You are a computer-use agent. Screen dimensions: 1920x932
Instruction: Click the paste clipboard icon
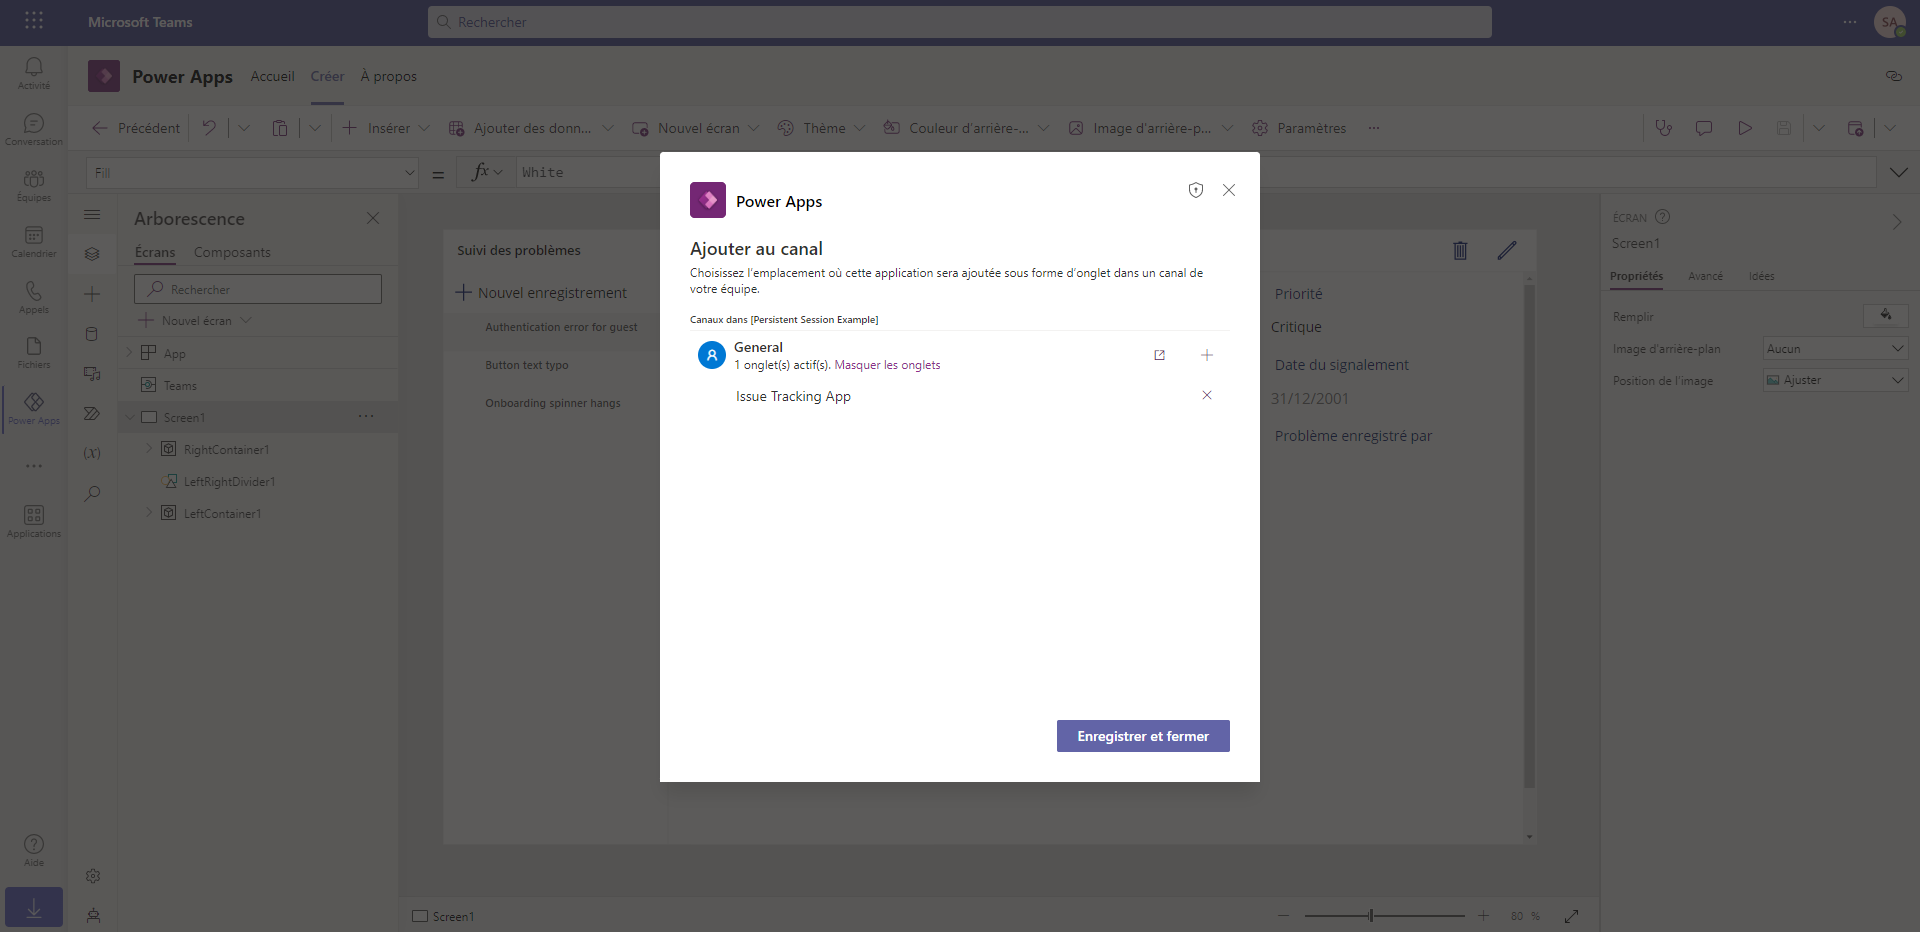(280, 128)
